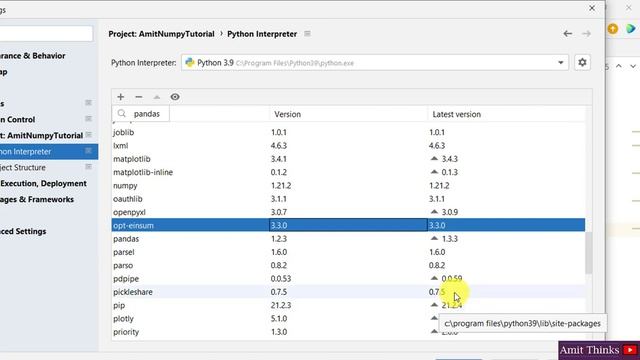Select the parsel package row
Image resolution: width=640 pixels, height=360 pixels.
click(x=348, y=252)
